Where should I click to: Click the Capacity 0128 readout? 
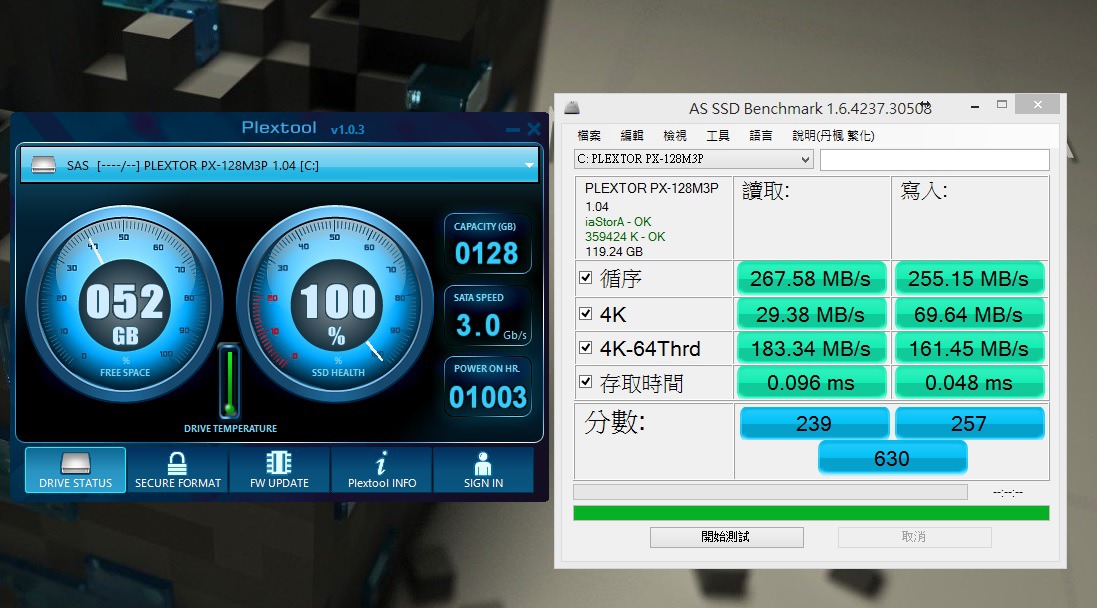click(x=487, y=243)
